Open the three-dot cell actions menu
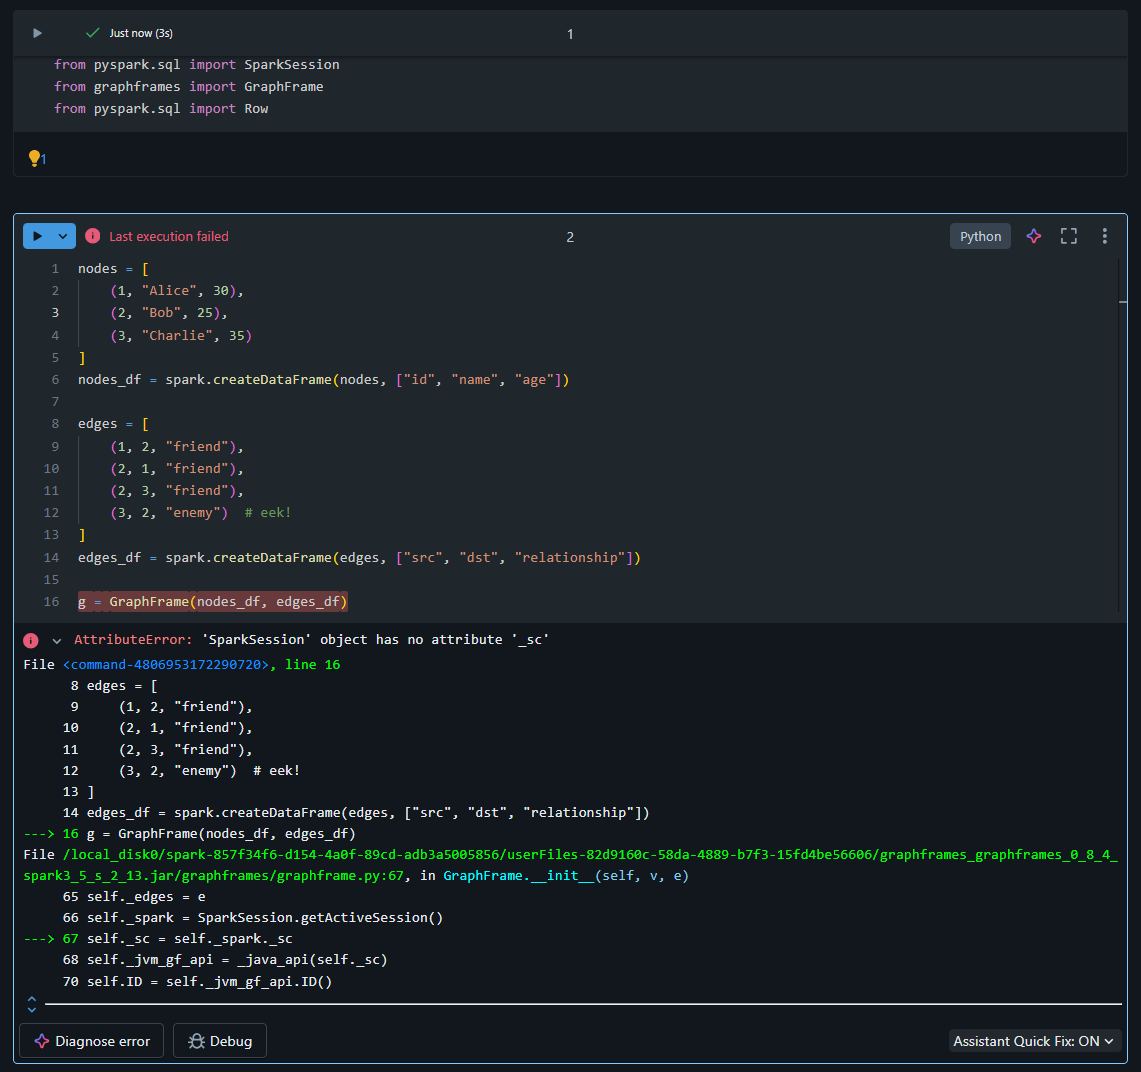This screenshot has width=1141, height=1072. click(1104, 236)
